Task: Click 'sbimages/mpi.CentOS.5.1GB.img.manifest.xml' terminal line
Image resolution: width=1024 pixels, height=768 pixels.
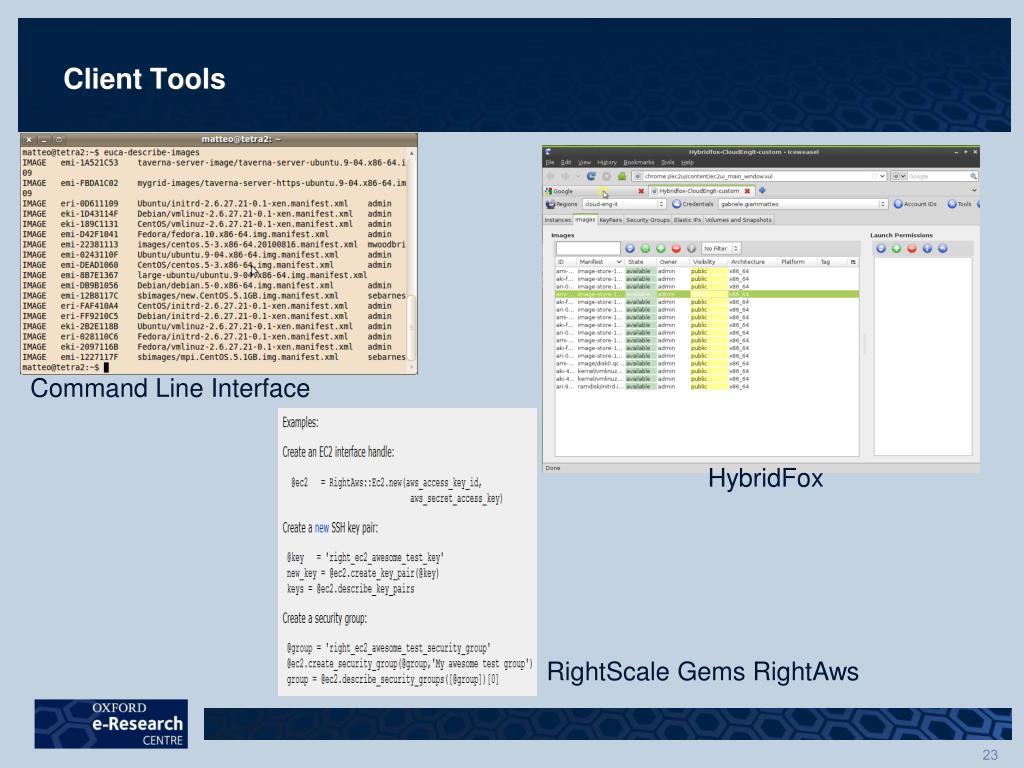Action: point(238,357)
